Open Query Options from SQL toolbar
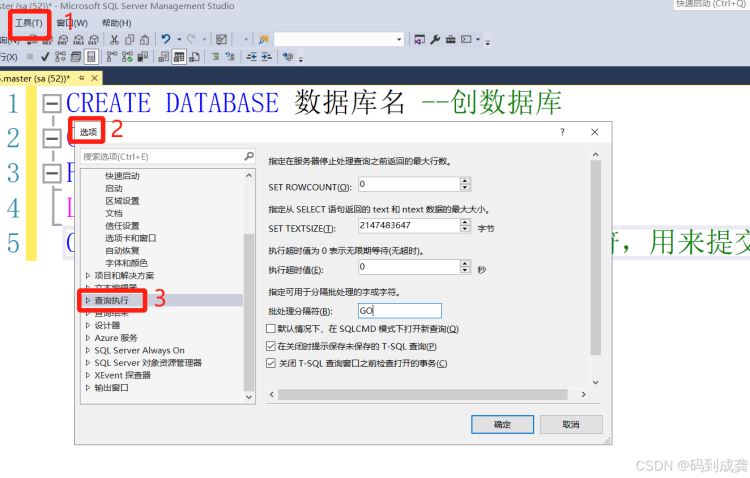The height and width of the screenshot is (478, 750). click(76, 57)
